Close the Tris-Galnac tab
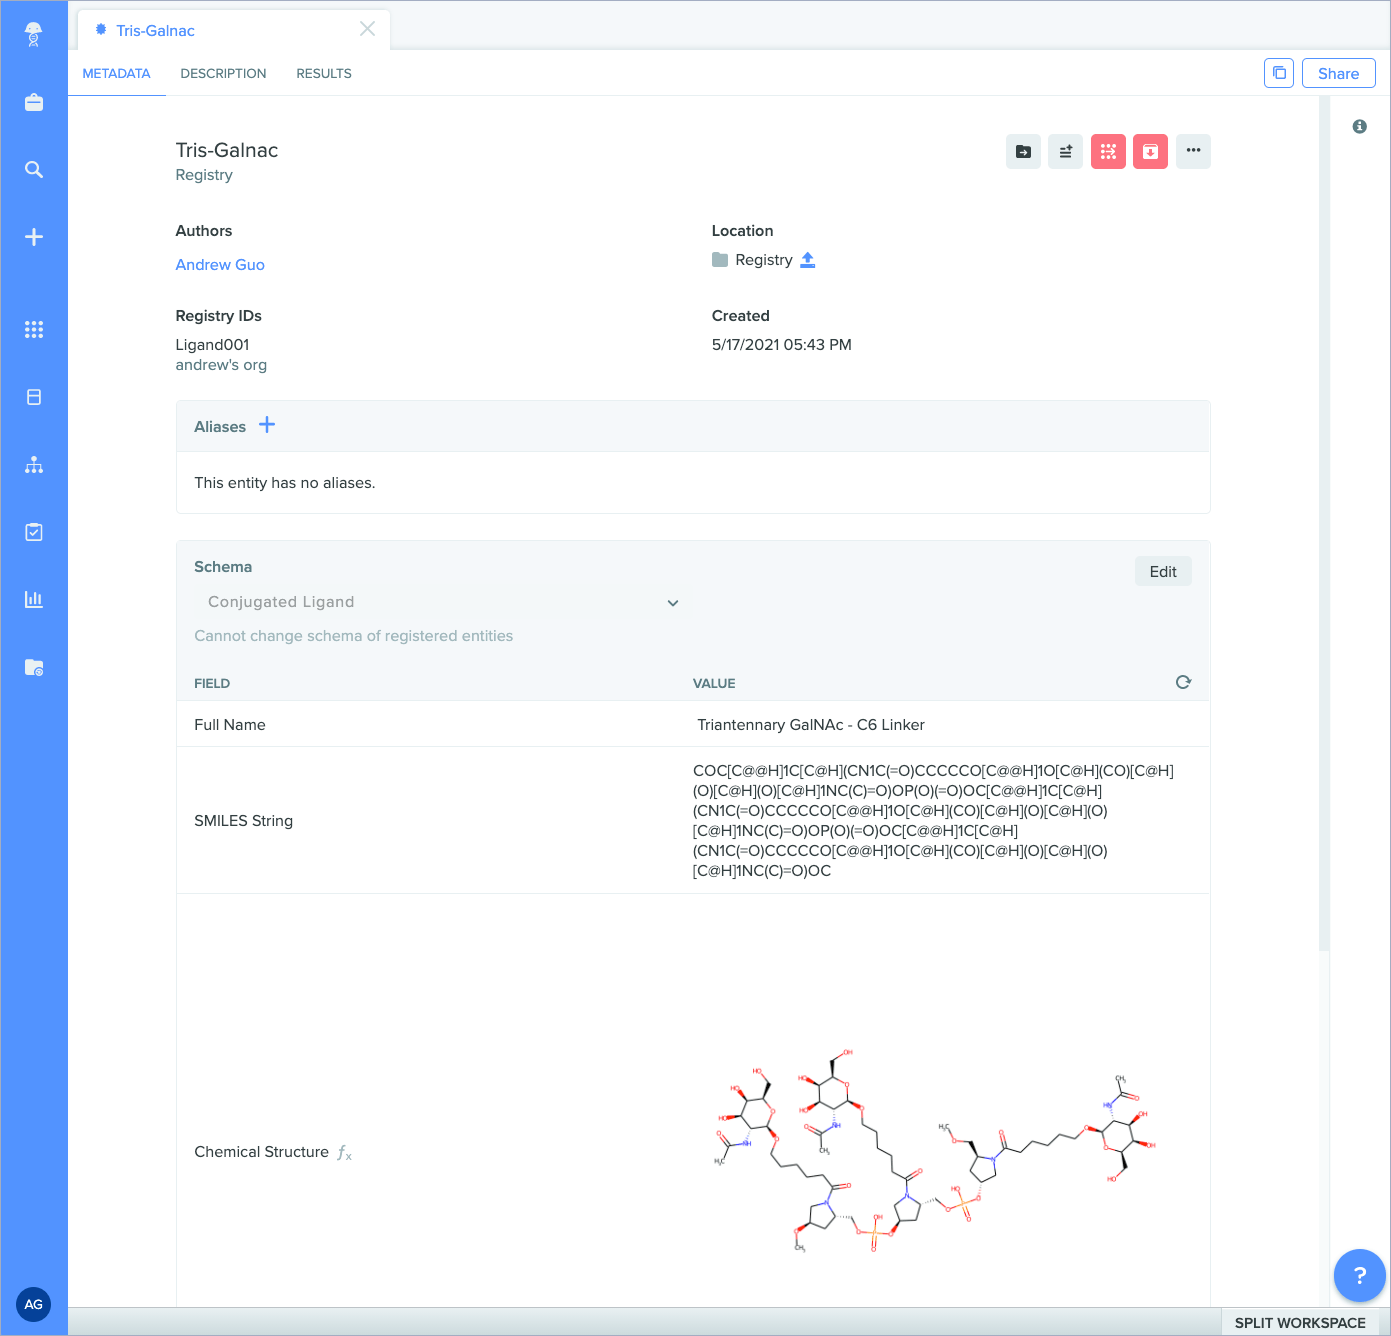 point(367,29)
